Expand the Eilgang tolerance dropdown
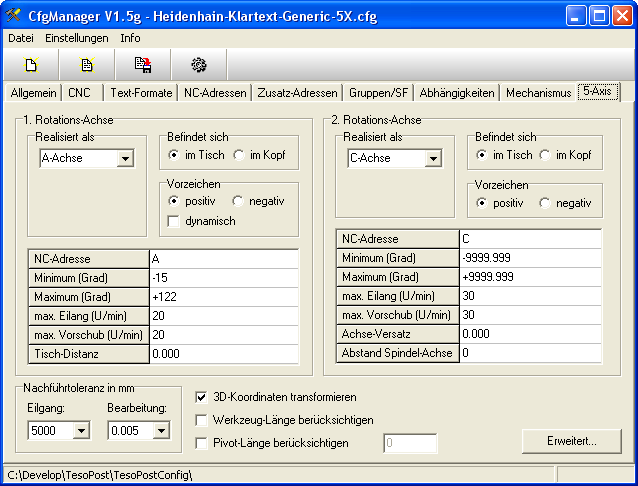 coord(81,430)
